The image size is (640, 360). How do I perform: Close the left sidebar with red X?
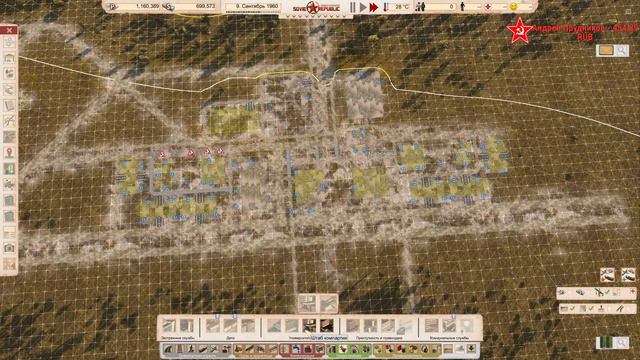9,30
